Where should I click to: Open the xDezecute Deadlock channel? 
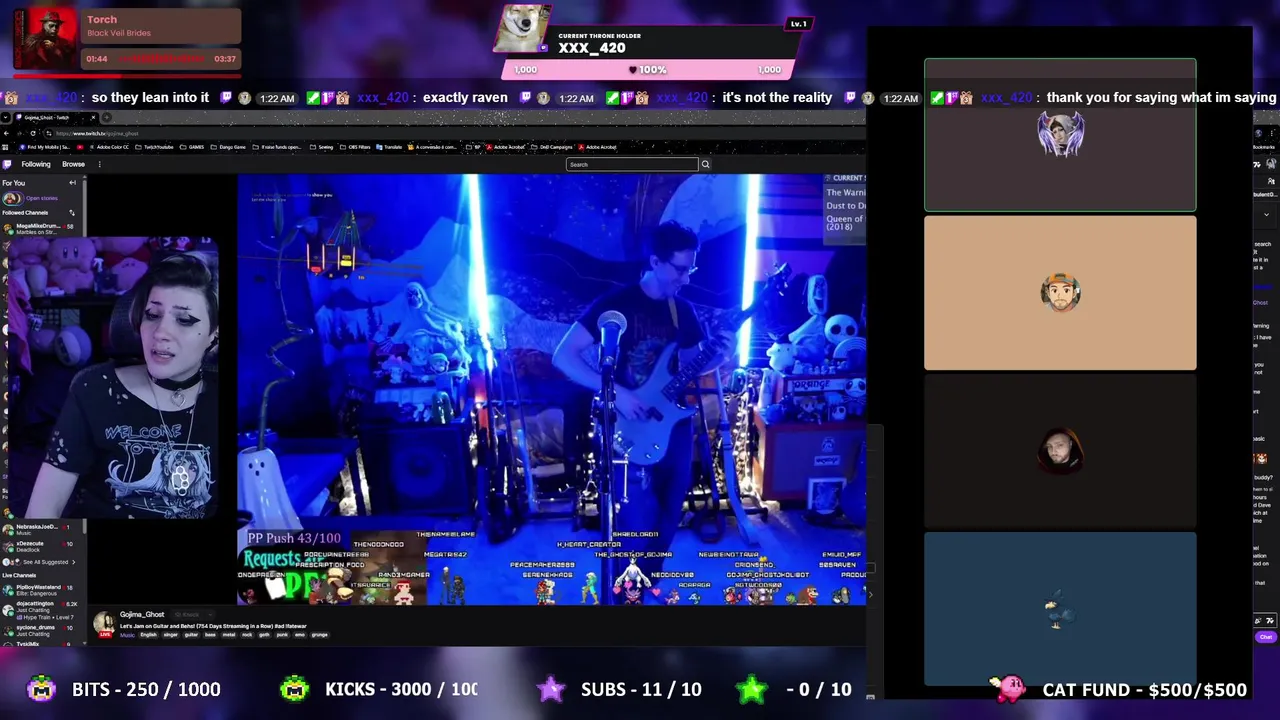tap(40, 546)
